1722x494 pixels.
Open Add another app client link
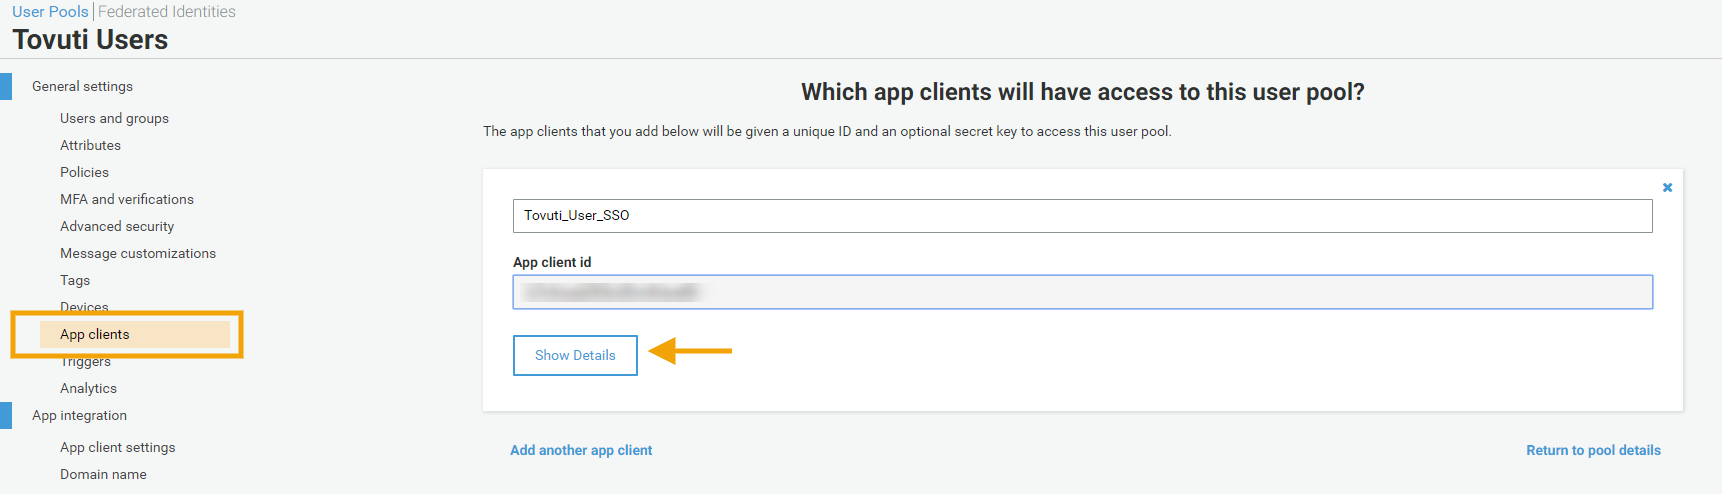coord(581,450)
